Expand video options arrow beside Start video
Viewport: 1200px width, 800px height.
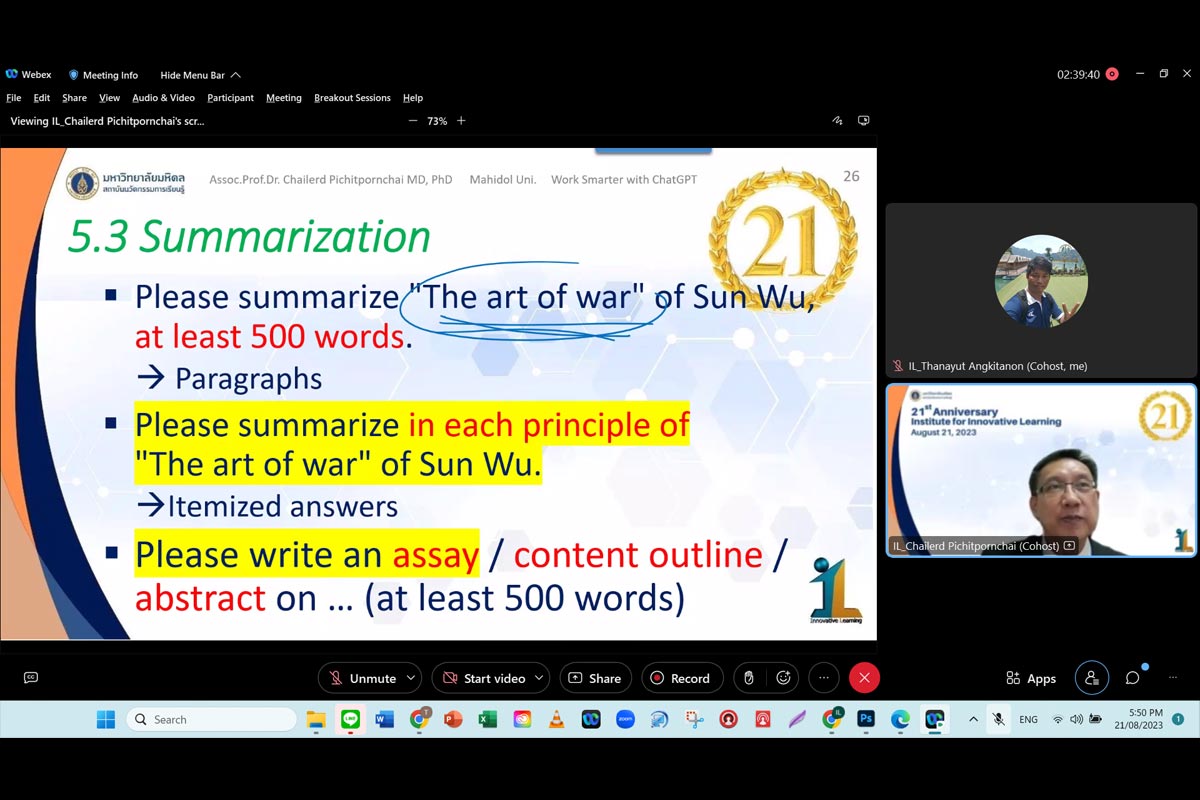[x=539, y=678]
